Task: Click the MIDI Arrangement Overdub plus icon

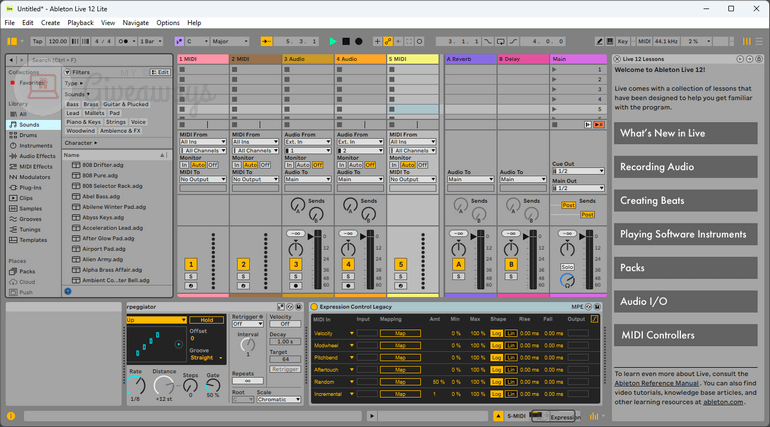Action: click(377, 41)
